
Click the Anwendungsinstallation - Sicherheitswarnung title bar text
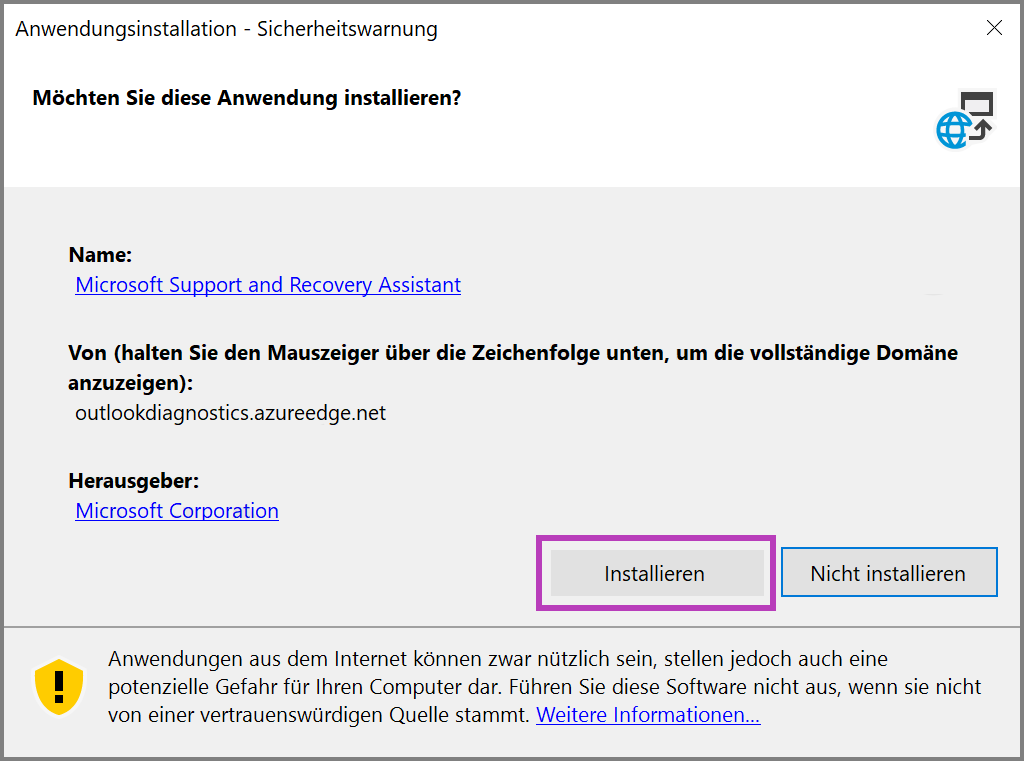point(226,29)
